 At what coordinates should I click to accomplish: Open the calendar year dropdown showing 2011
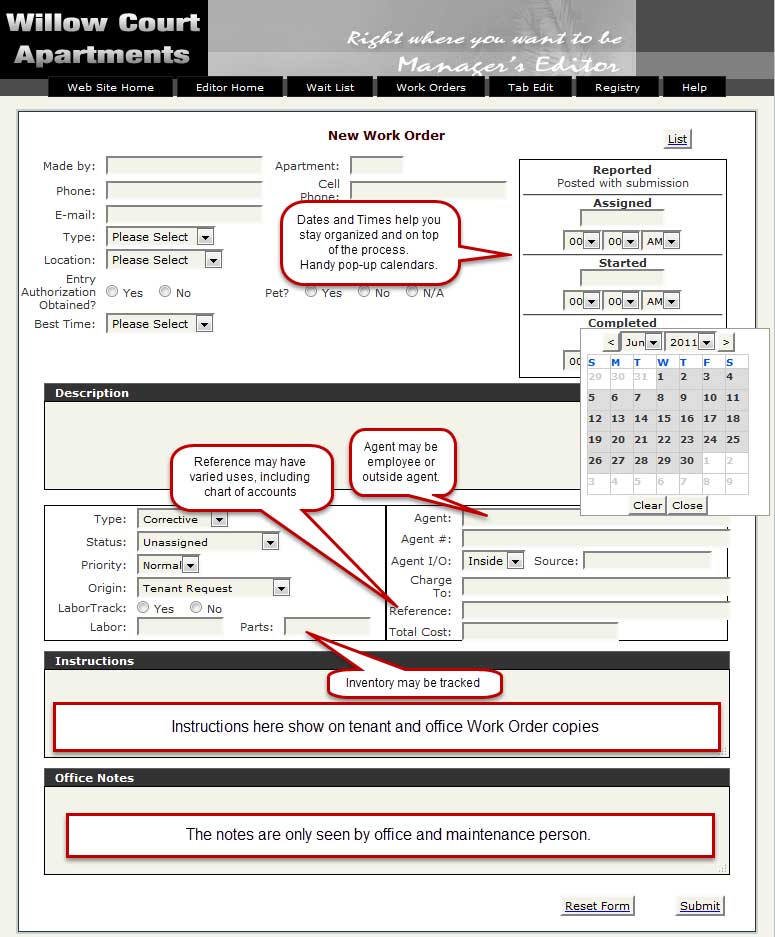(x=690, y=342)
